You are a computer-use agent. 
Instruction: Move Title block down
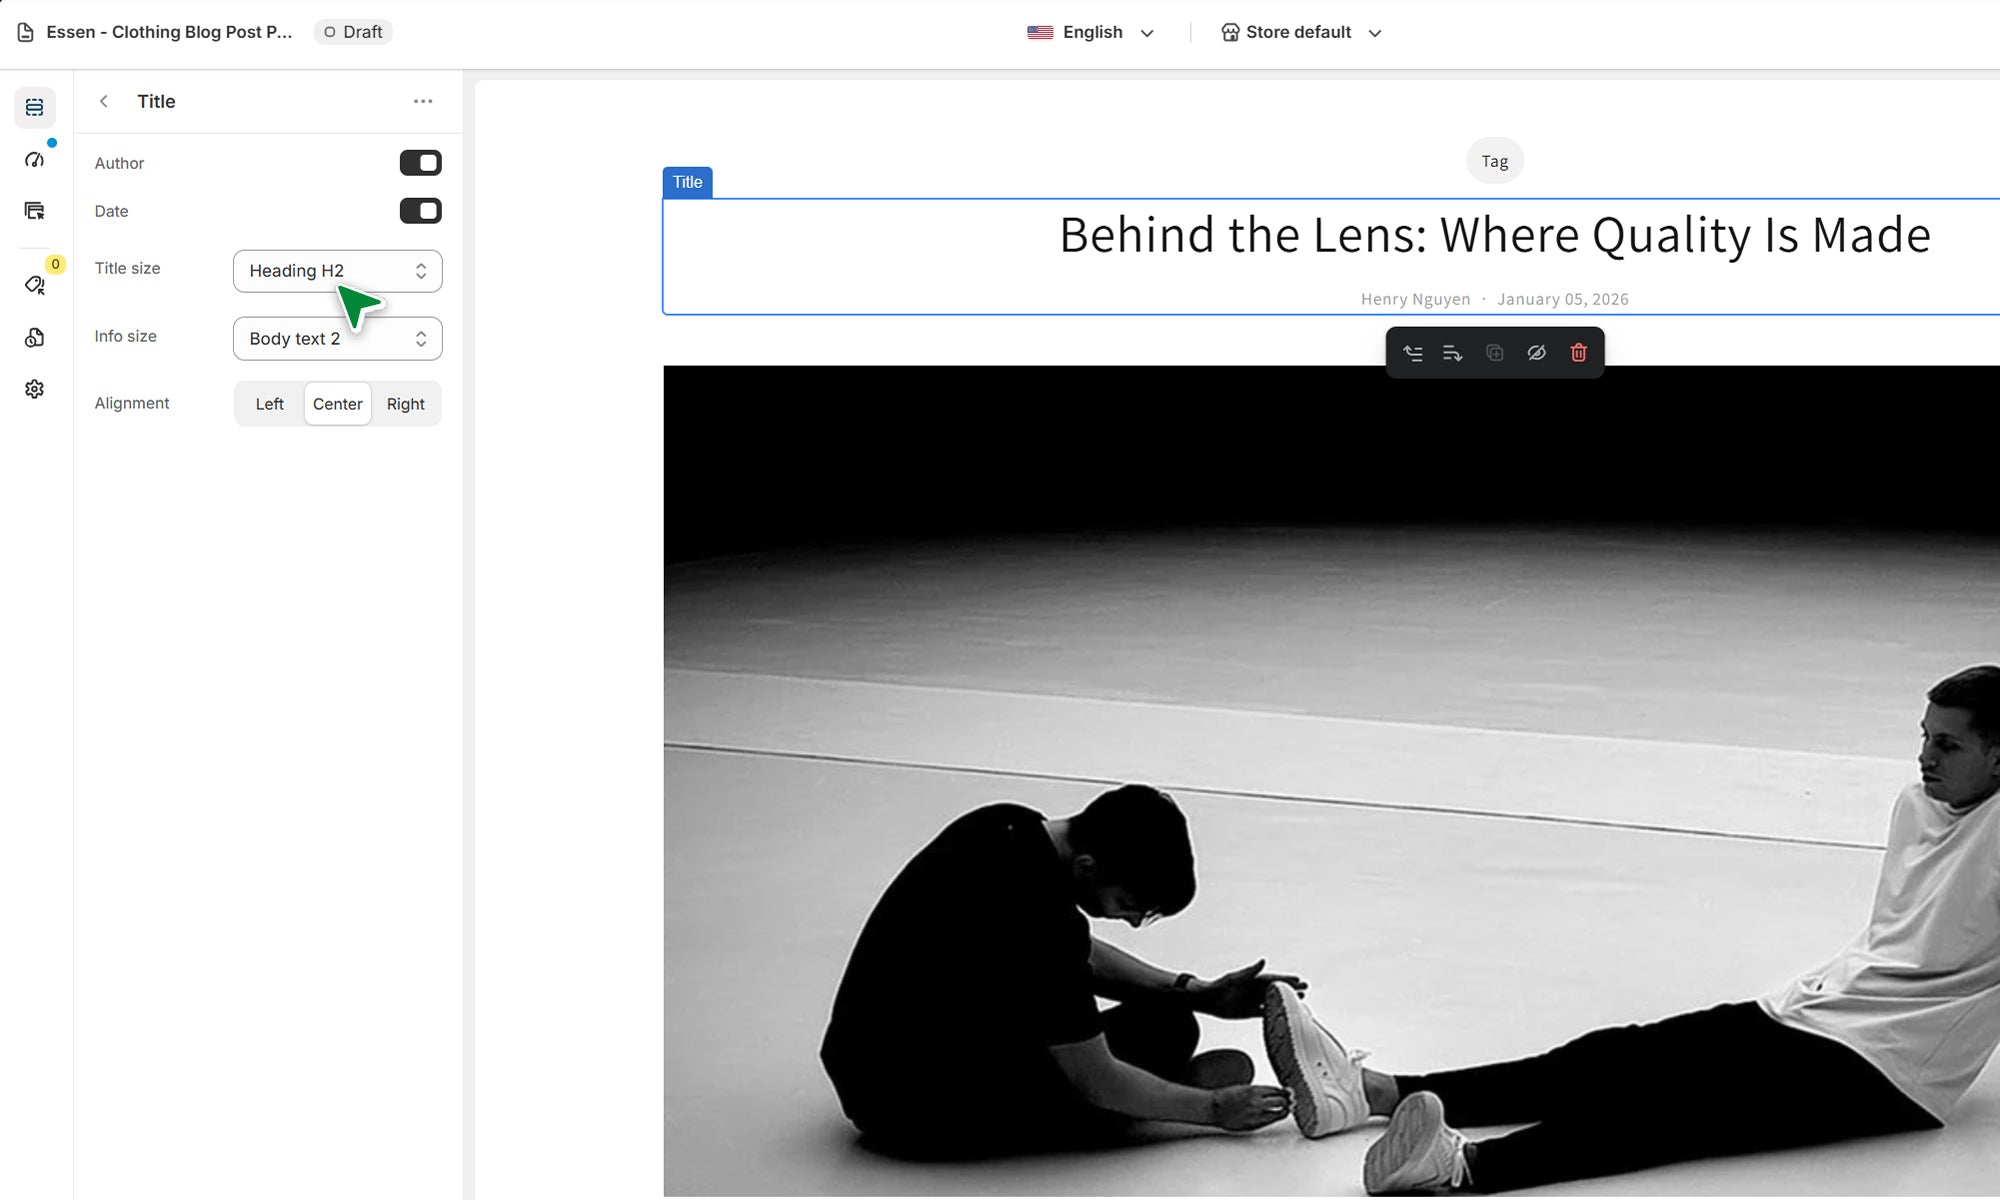coord(1453,353)
